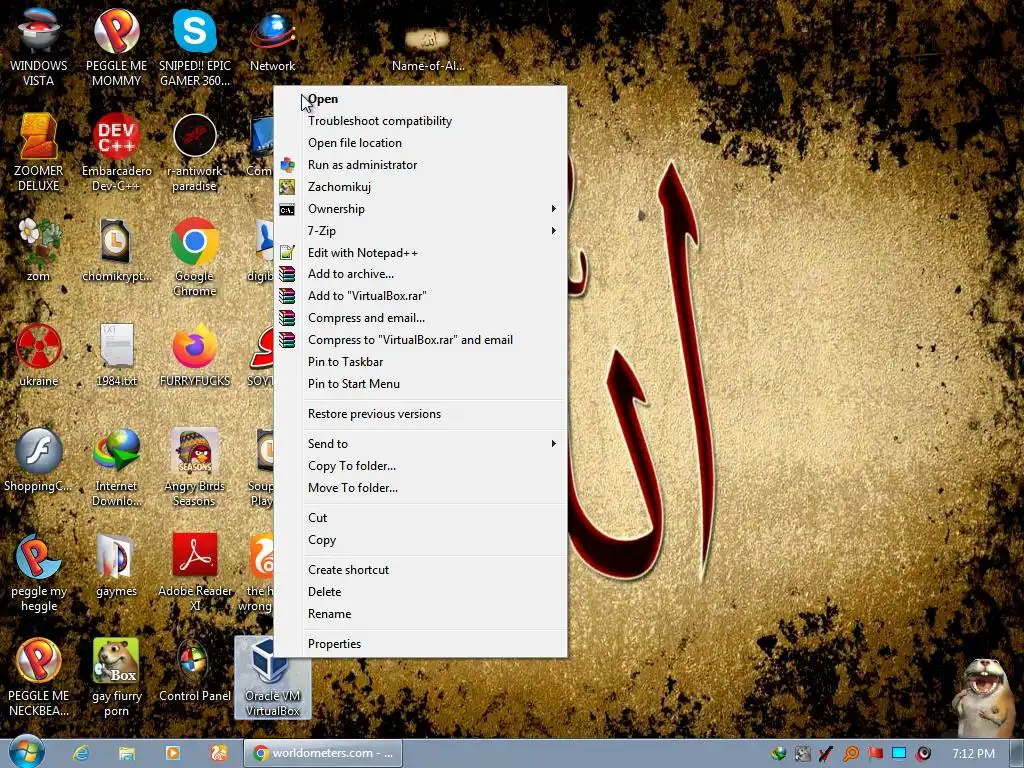Choose Zachomikuj in the context menu
Screen dimensions: 1024x768
421,187
